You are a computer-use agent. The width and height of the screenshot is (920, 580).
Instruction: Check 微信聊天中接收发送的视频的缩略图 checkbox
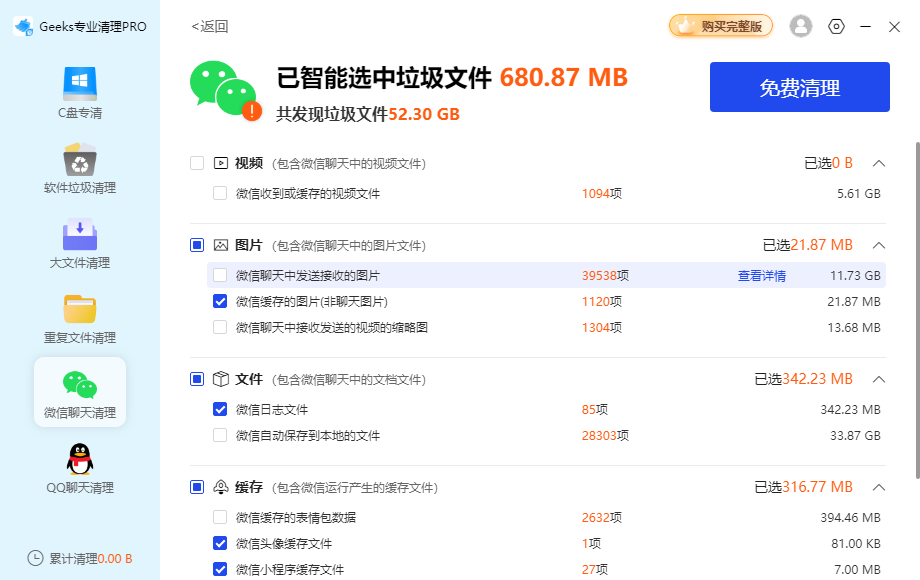coord(220,327)
